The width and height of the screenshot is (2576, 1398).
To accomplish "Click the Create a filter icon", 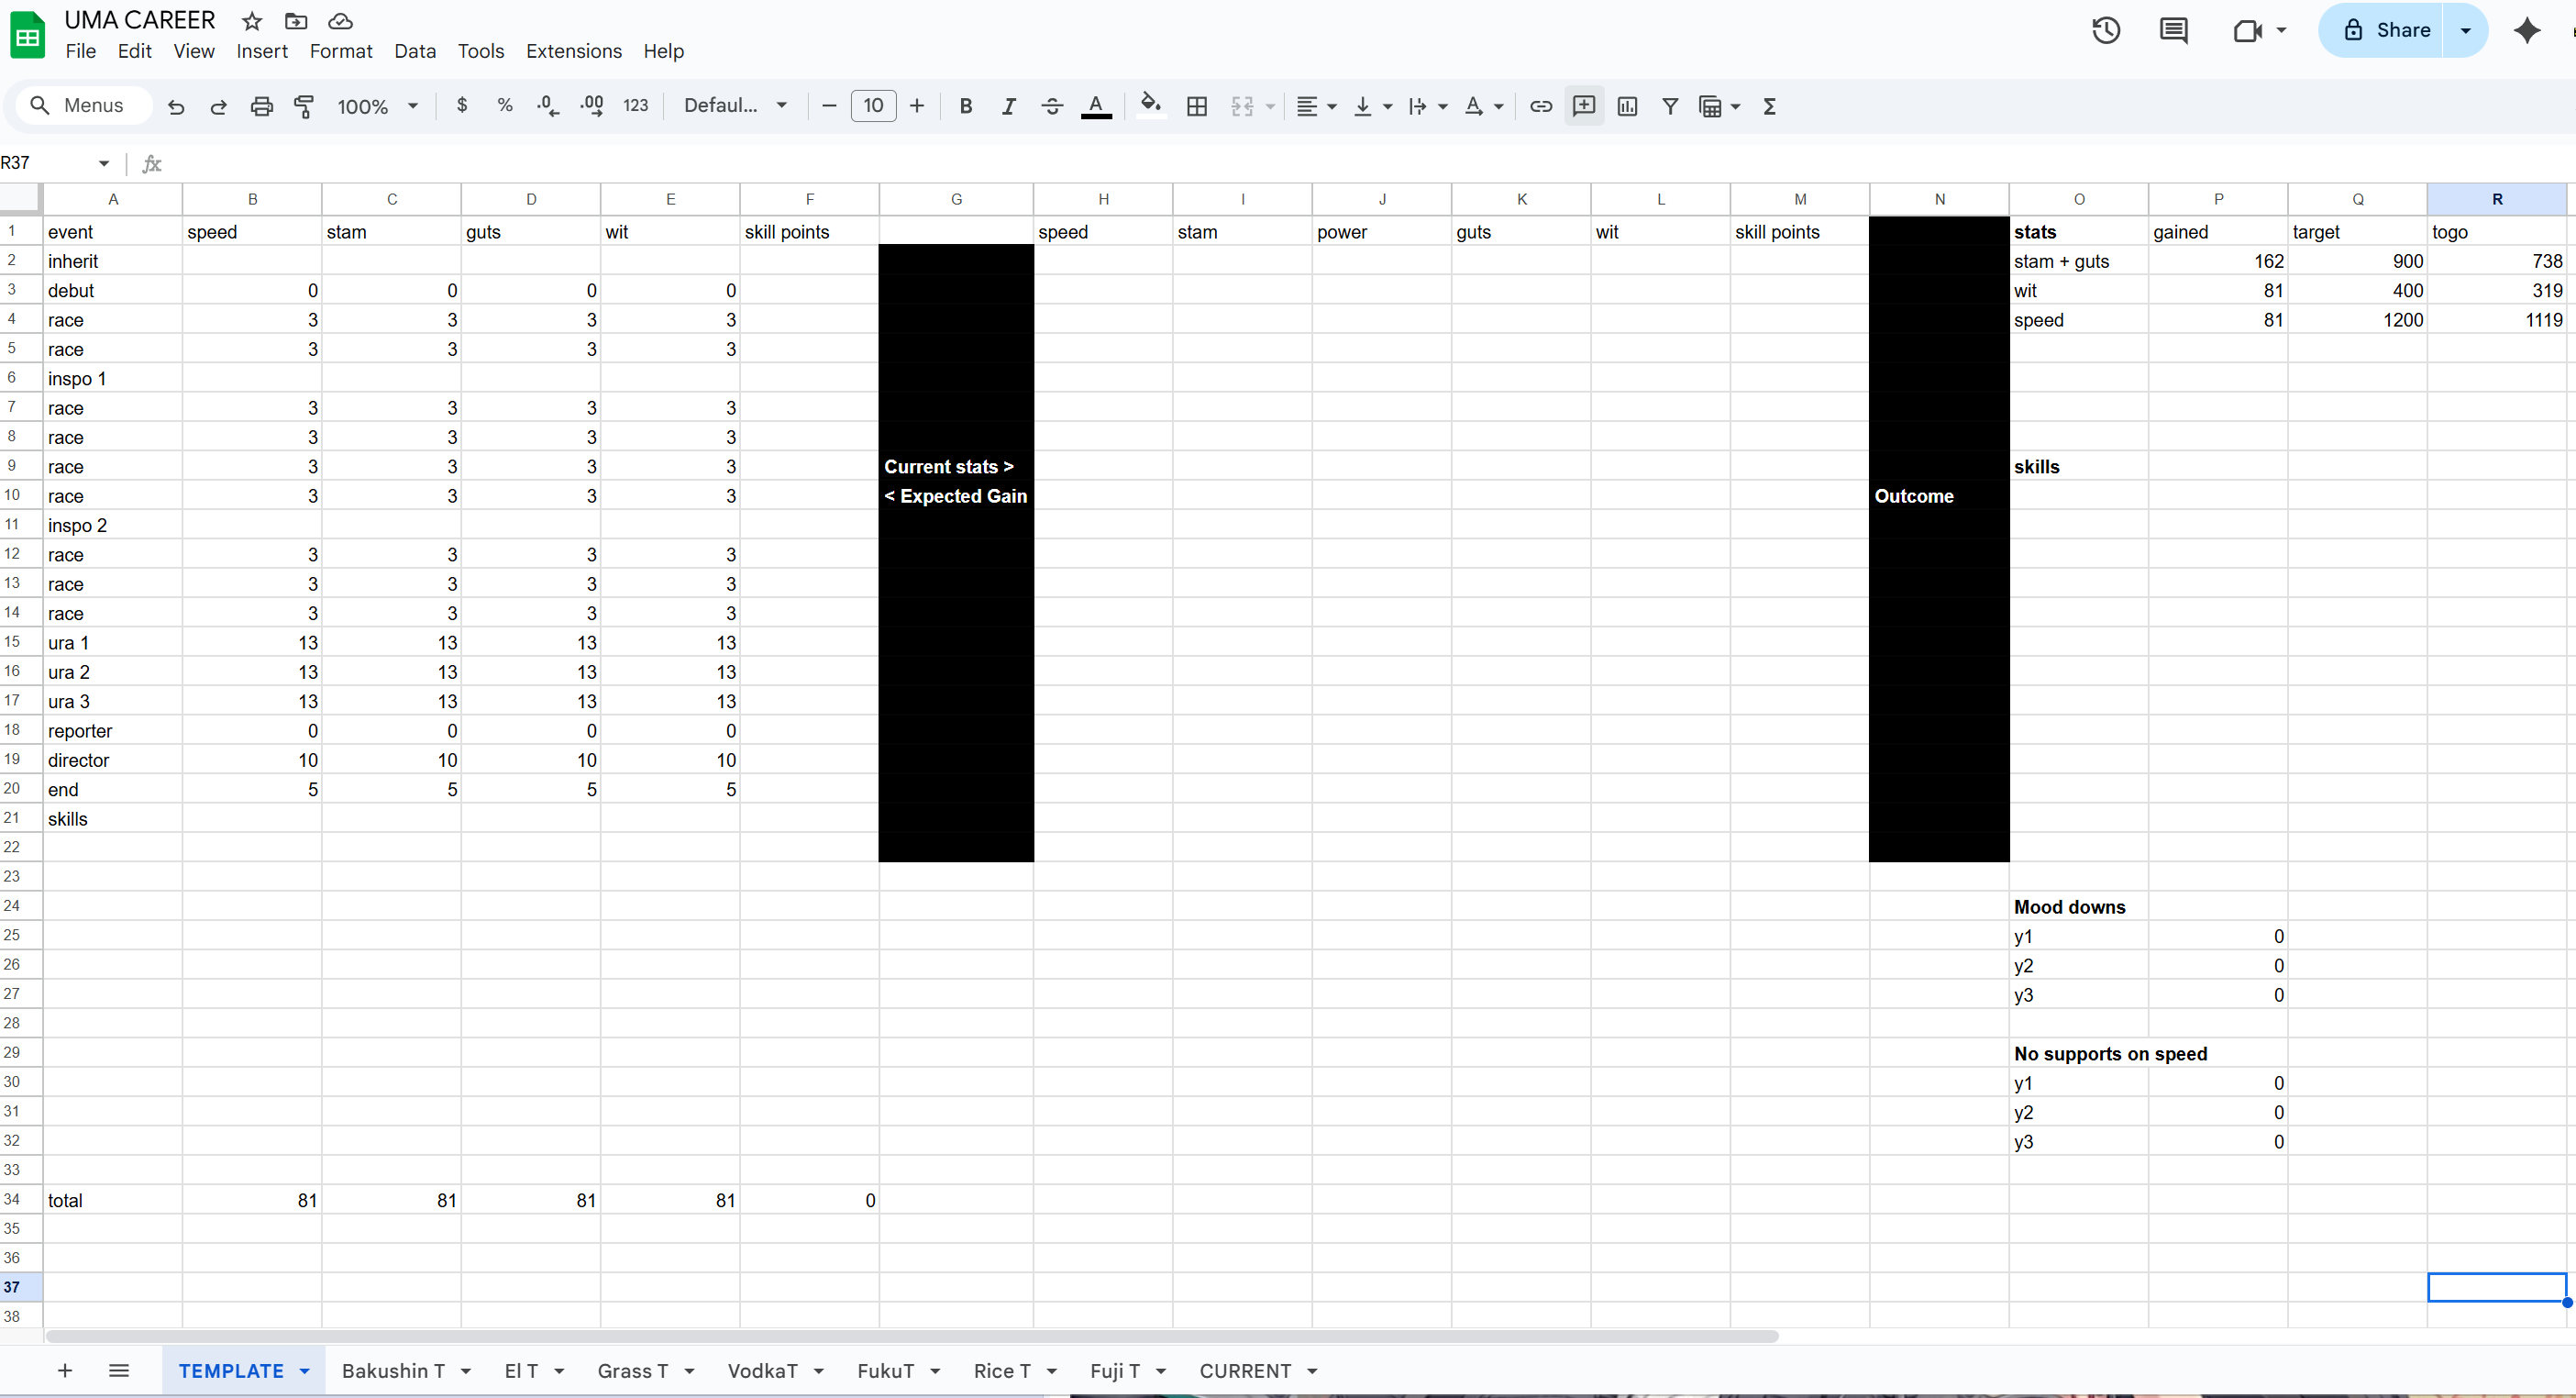I will [1669, 106].
